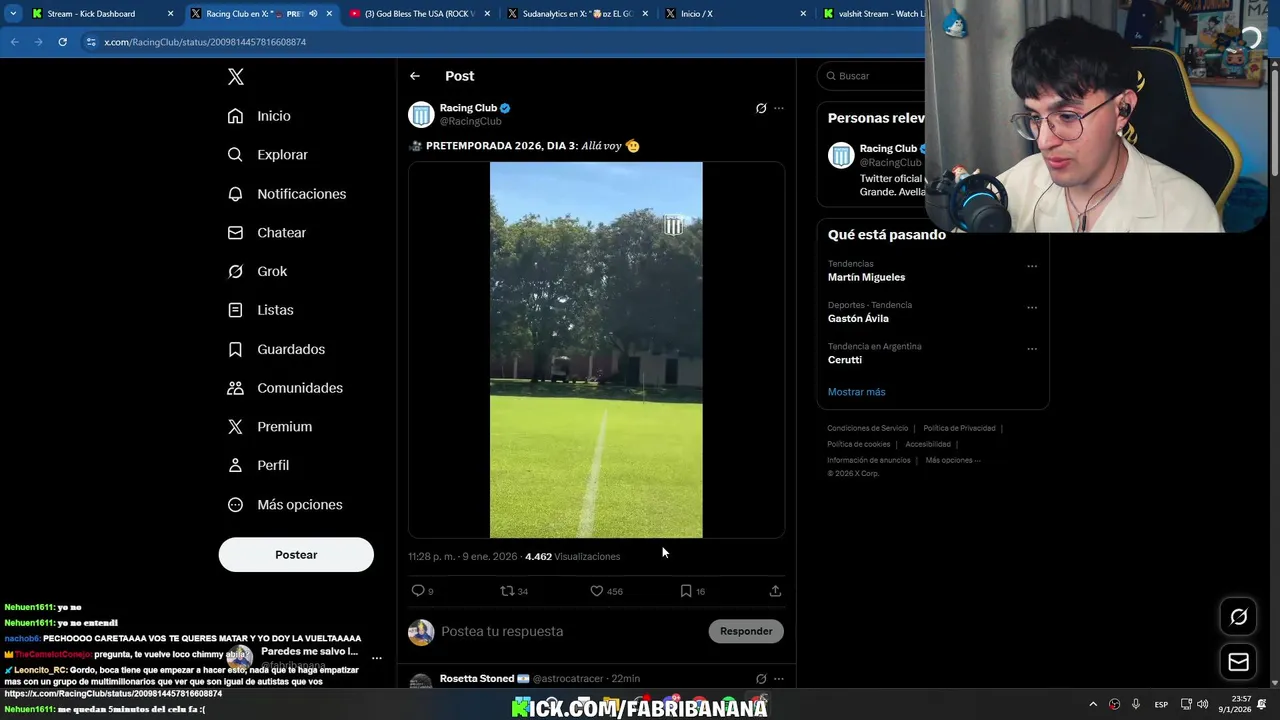Screen dimensions: 1280x720
Task: Open Explorar search page
Action: coord(267,155)
